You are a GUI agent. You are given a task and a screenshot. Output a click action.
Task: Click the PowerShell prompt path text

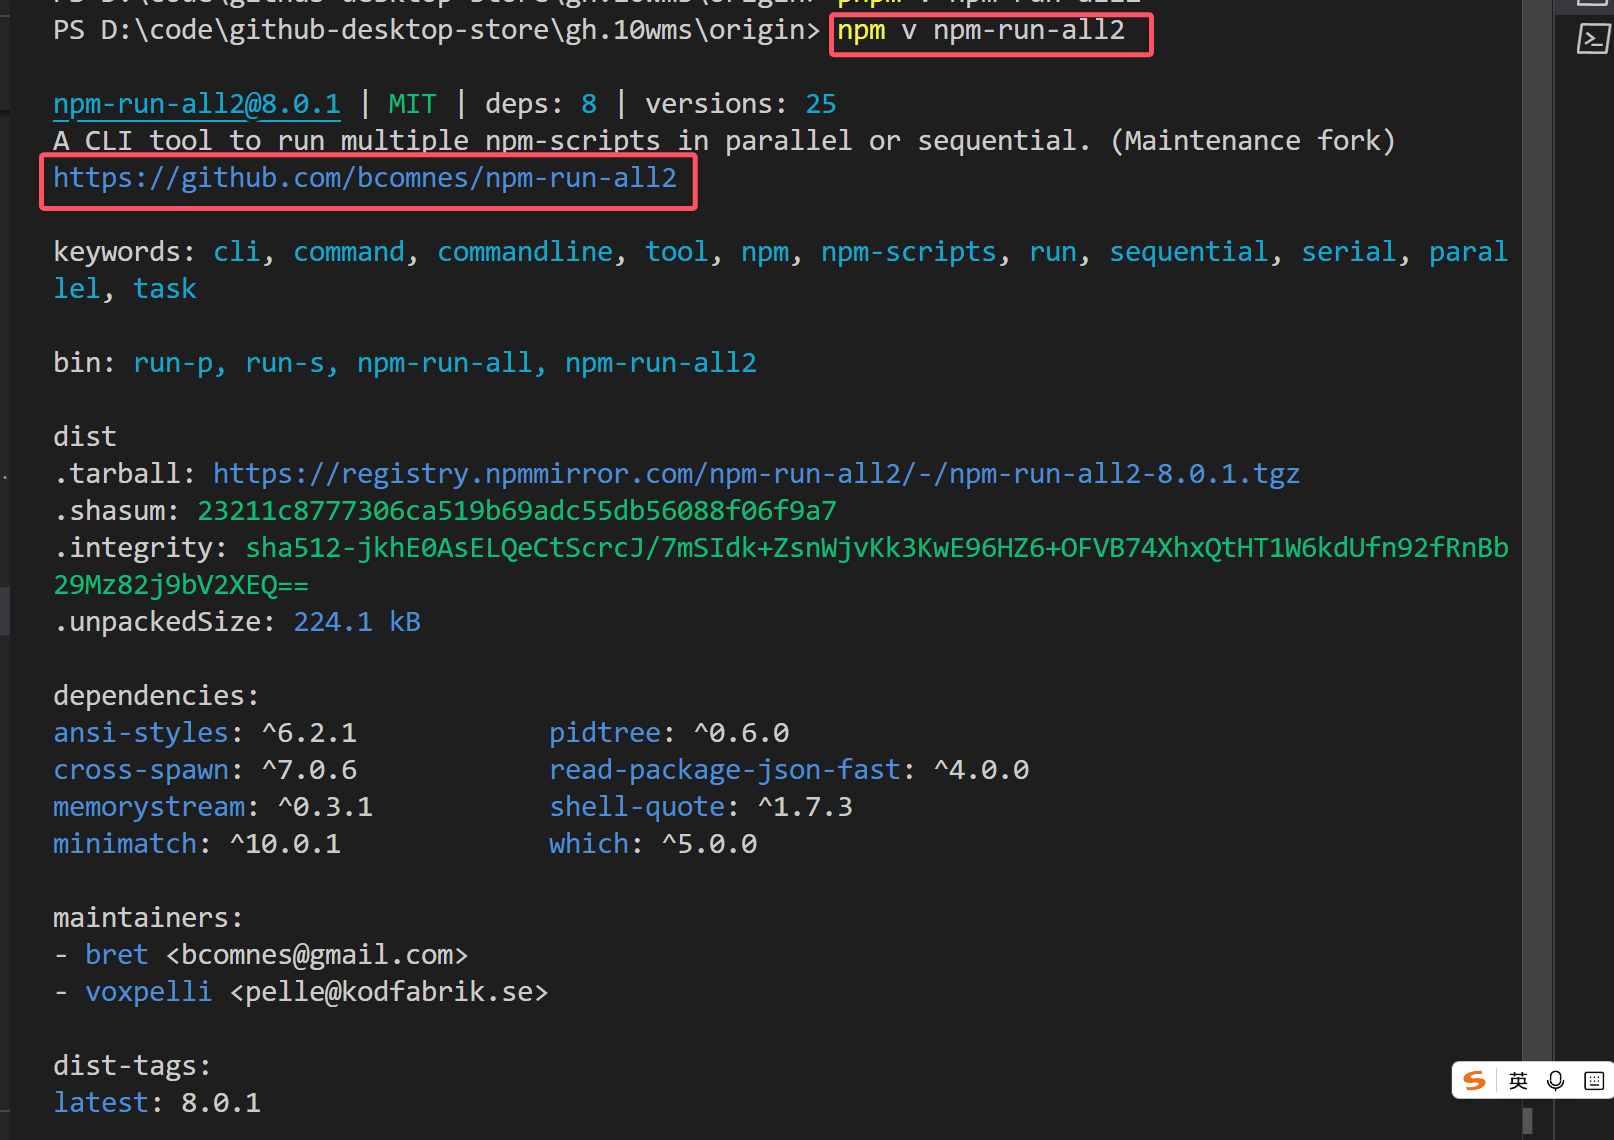(x=436, y=31)
